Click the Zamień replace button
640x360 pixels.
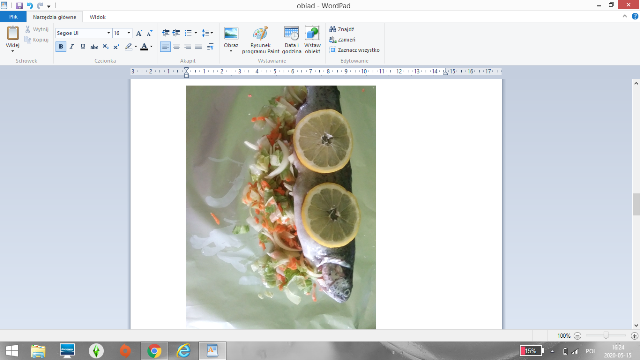tap(342, 40)
